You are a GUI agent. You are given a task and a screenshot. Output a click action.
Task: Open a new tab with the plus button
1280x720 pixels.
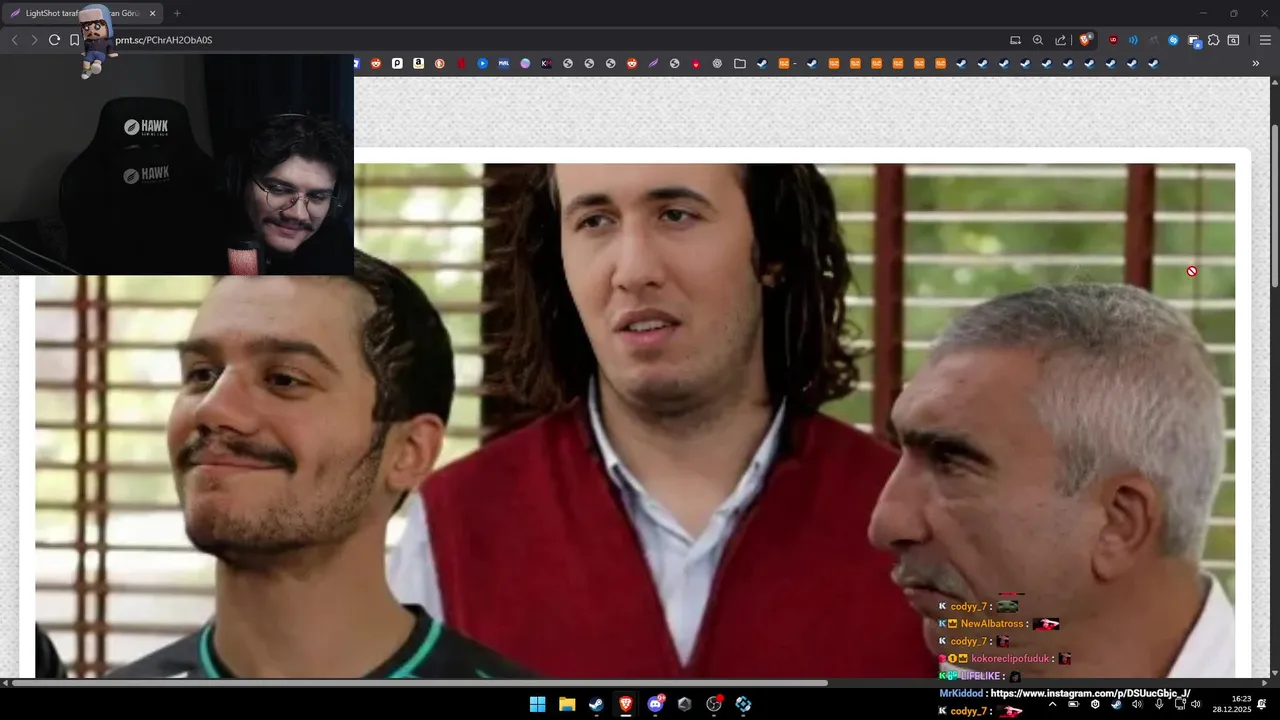tap(177, 13)
